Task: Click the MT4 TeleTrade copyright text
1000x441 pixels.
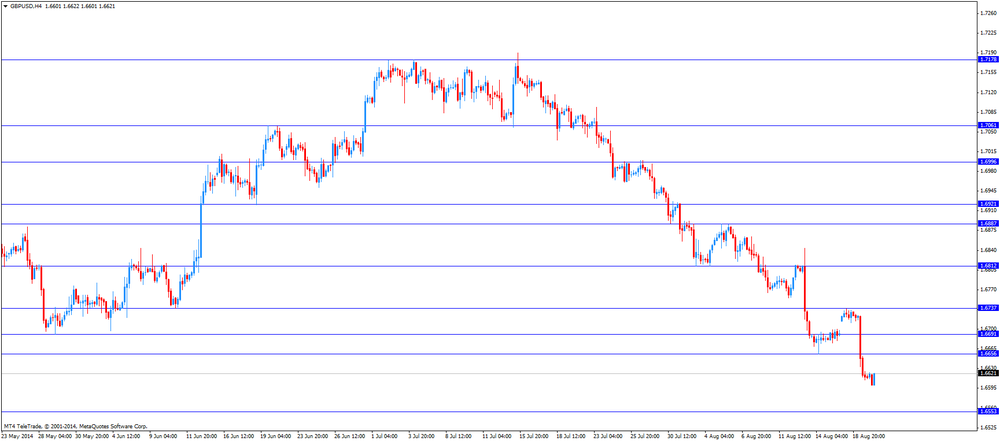Action: (76, 425)
